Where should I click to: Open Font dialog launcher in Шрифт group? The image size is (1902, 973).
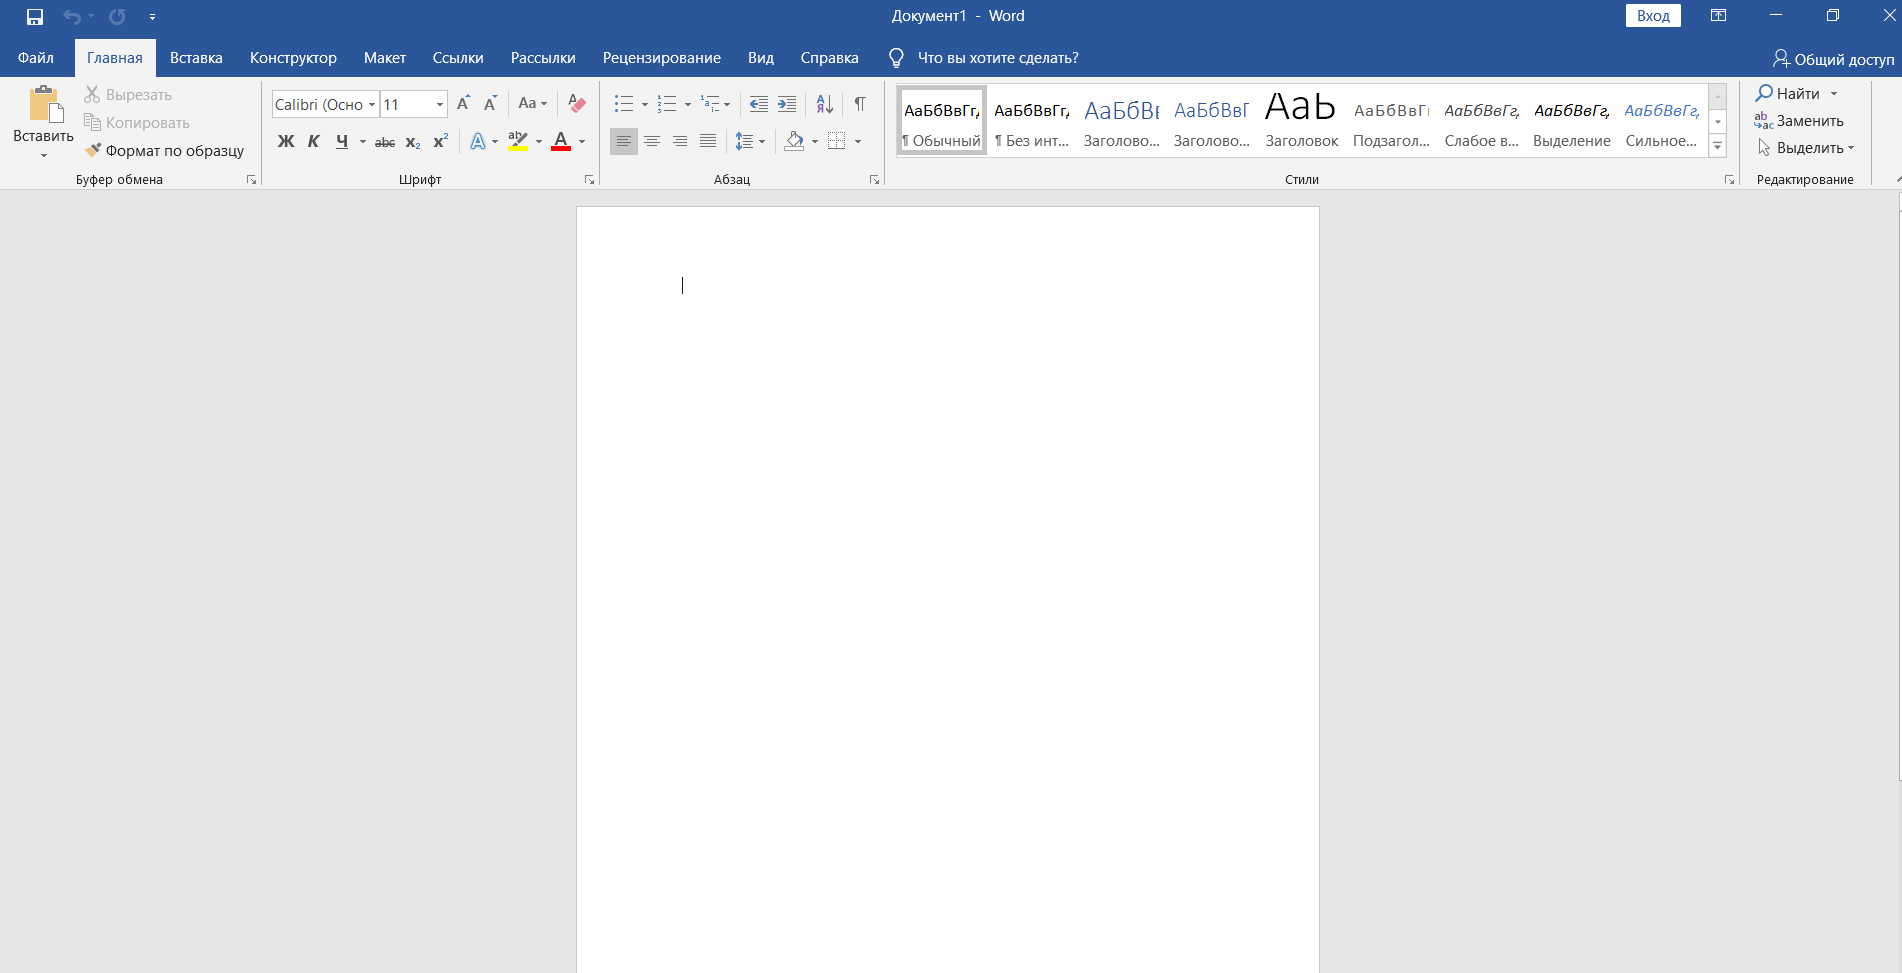(589, 180)
